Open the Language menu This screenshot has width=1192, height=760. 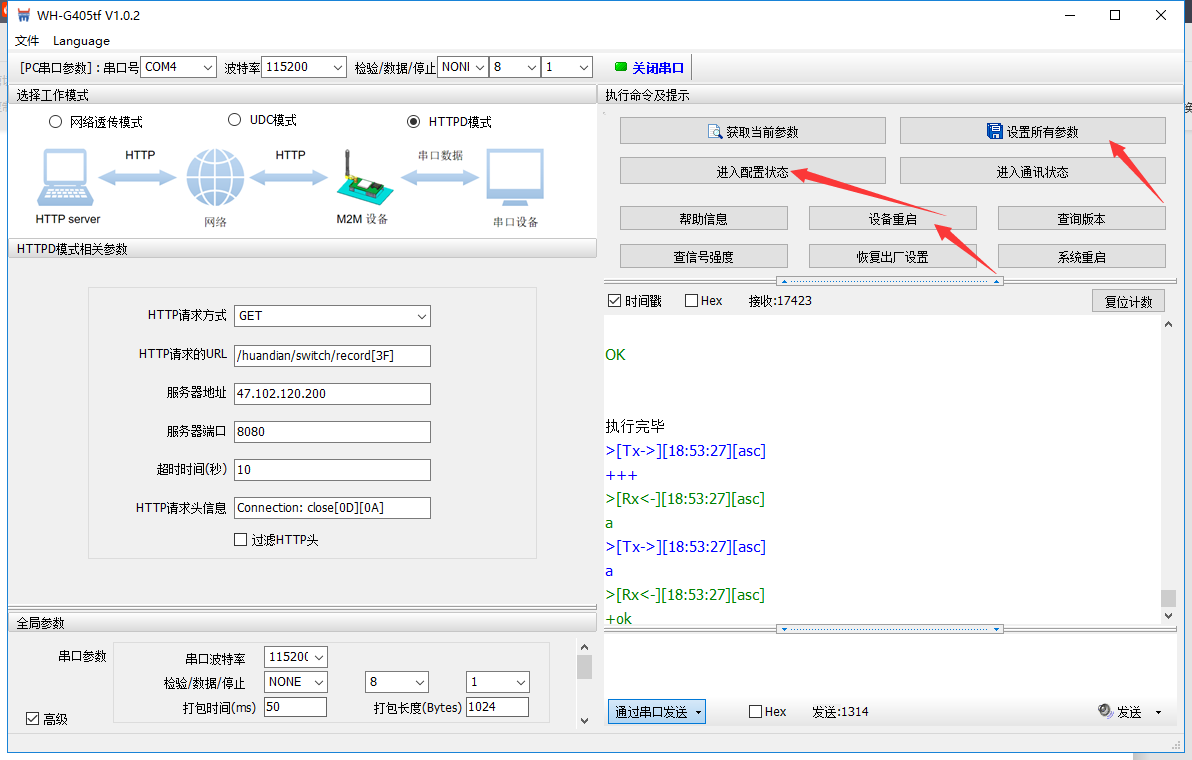coord(81,41)
